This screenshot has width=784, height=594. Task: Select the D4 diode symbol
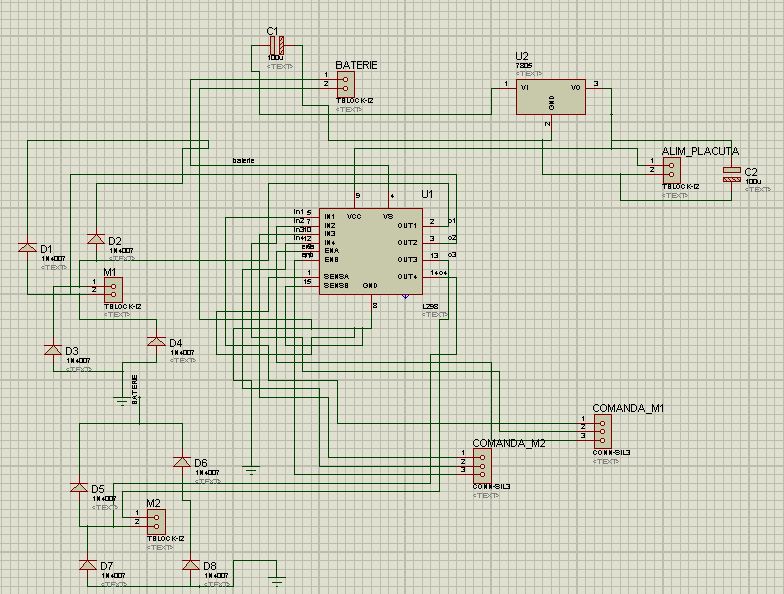[x=156, y=342]
